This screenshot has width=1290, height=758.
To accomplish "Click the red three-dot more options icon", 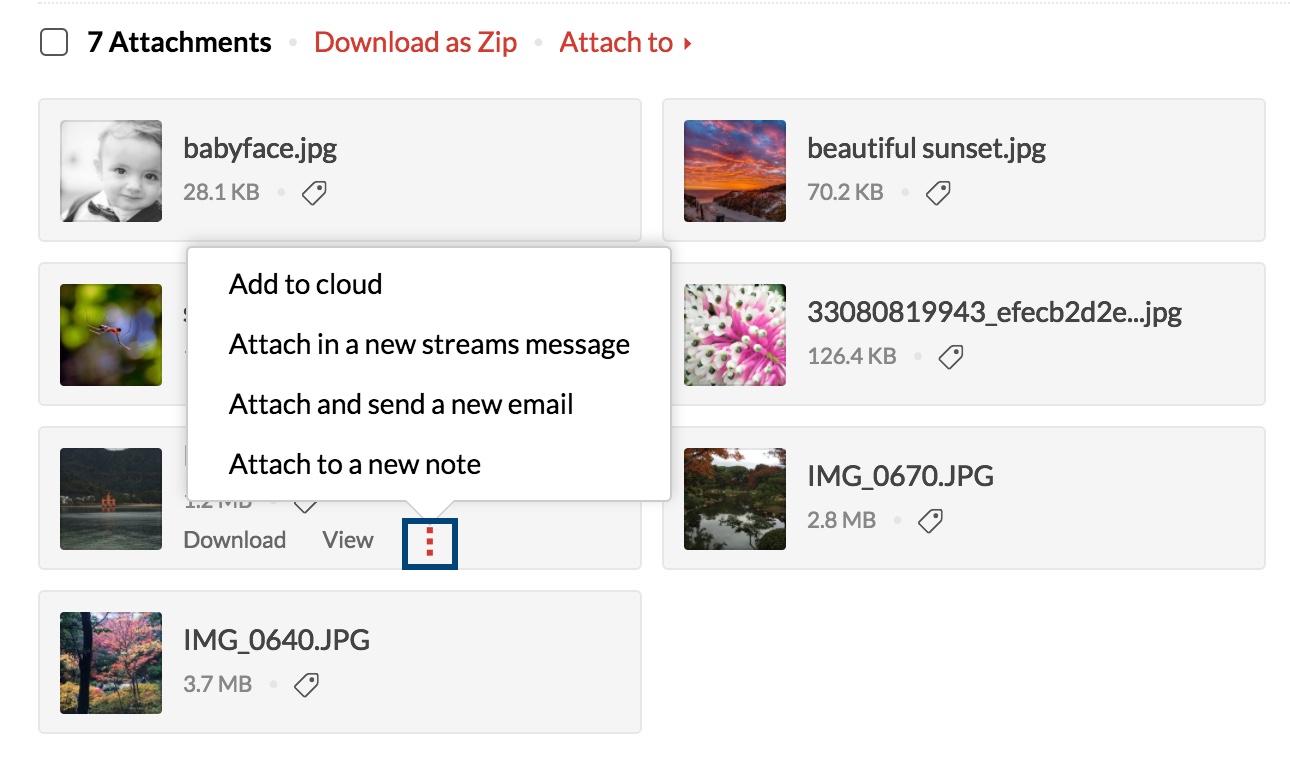I will click(430, 542).
